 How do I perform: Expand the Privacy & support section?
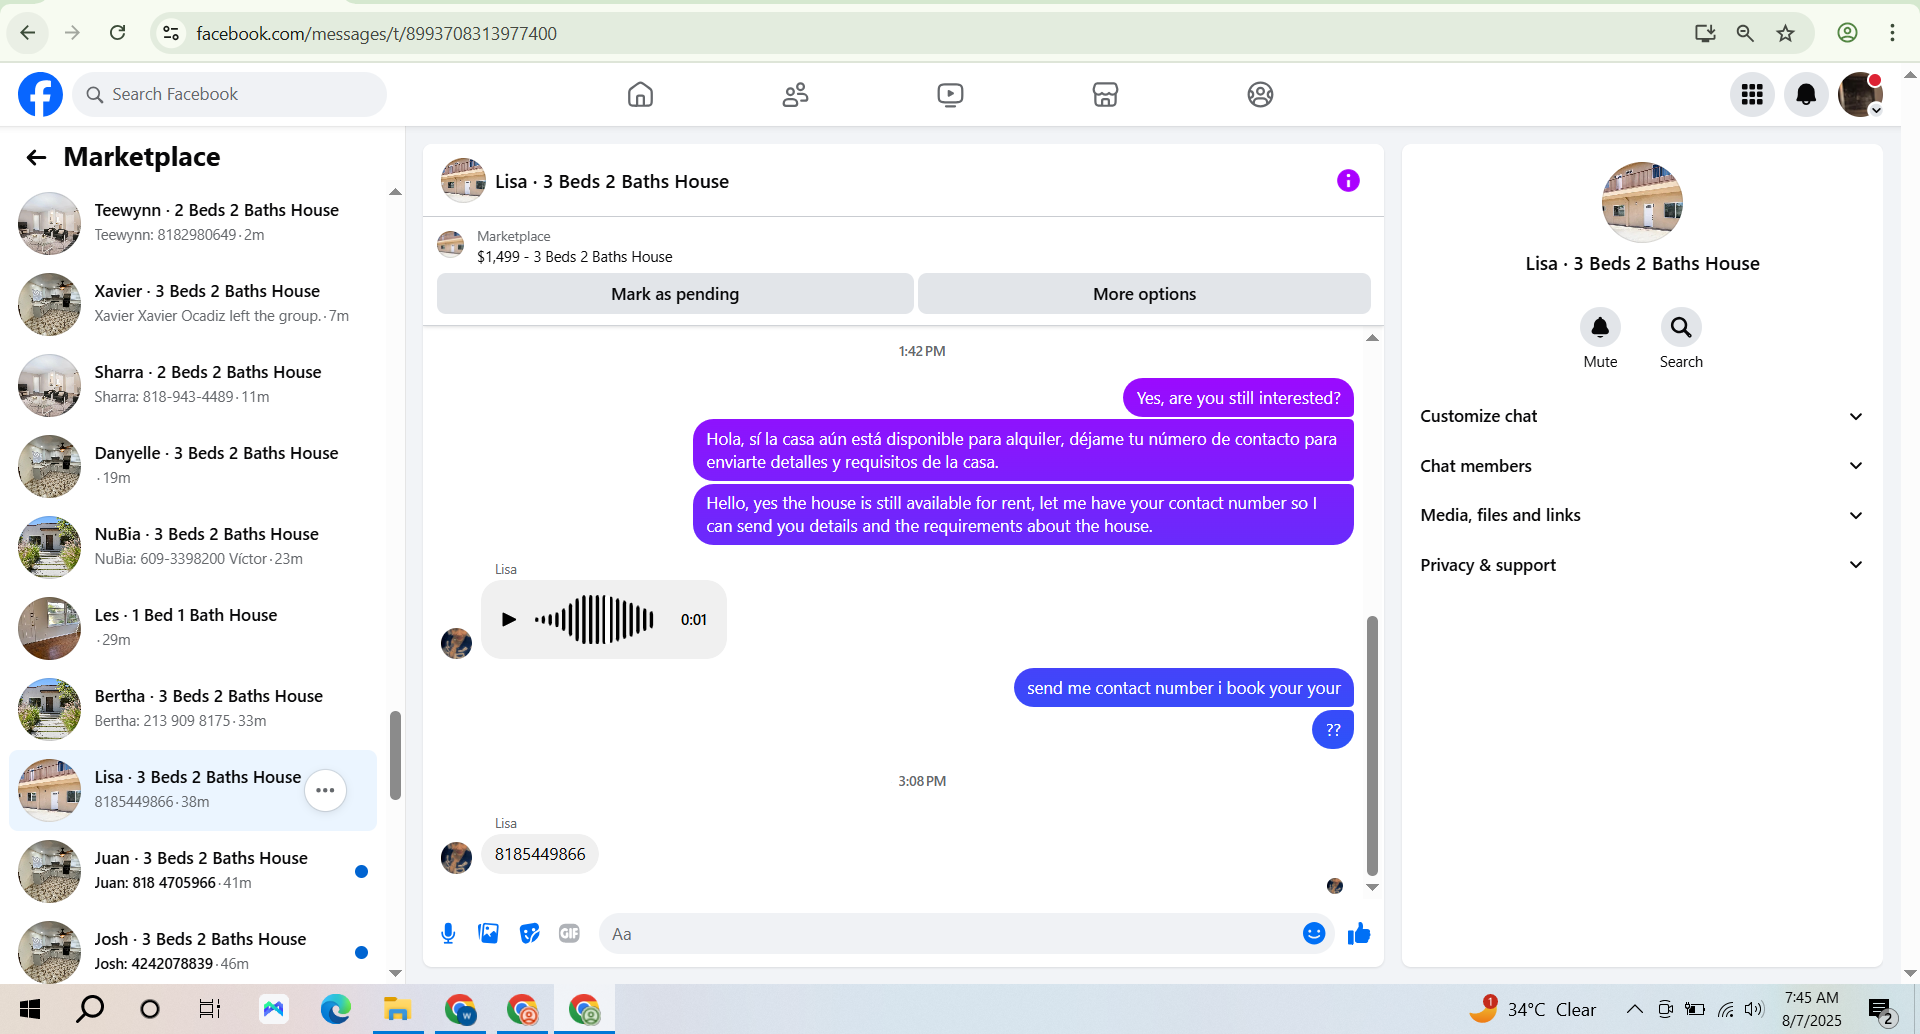1641,565
